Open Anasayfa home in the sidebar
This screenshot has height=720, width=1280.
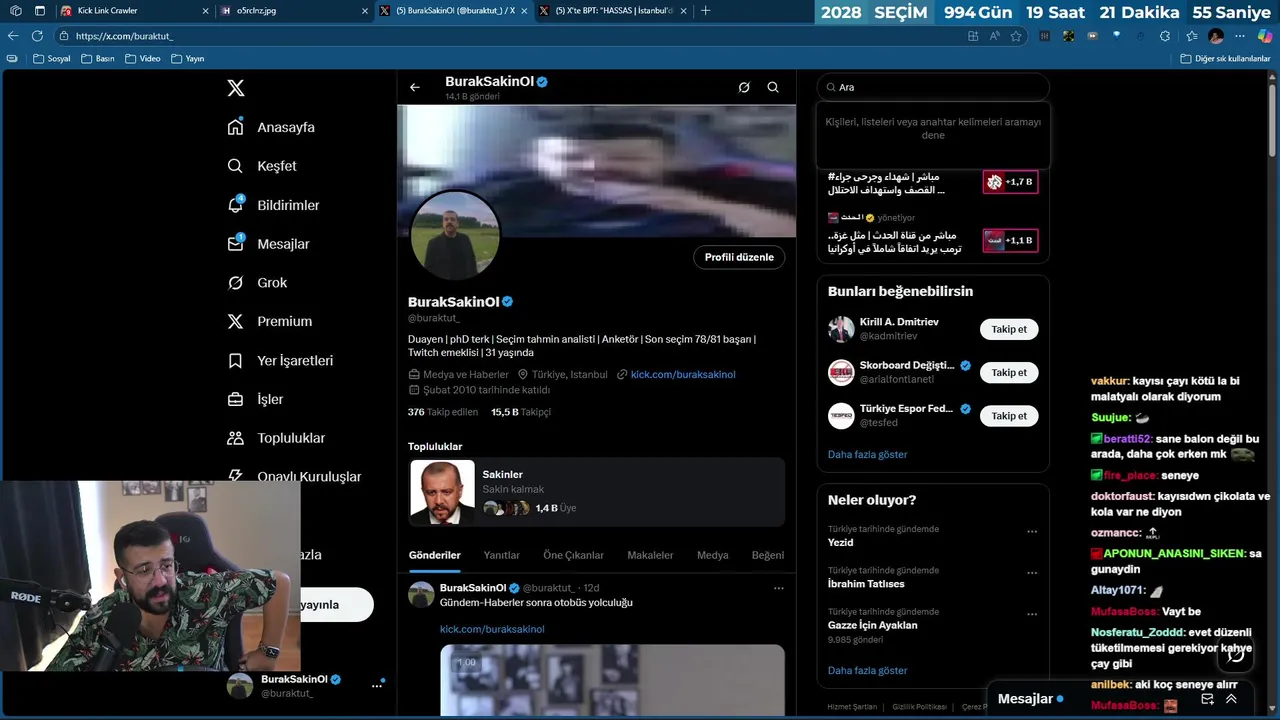[271, 127]
